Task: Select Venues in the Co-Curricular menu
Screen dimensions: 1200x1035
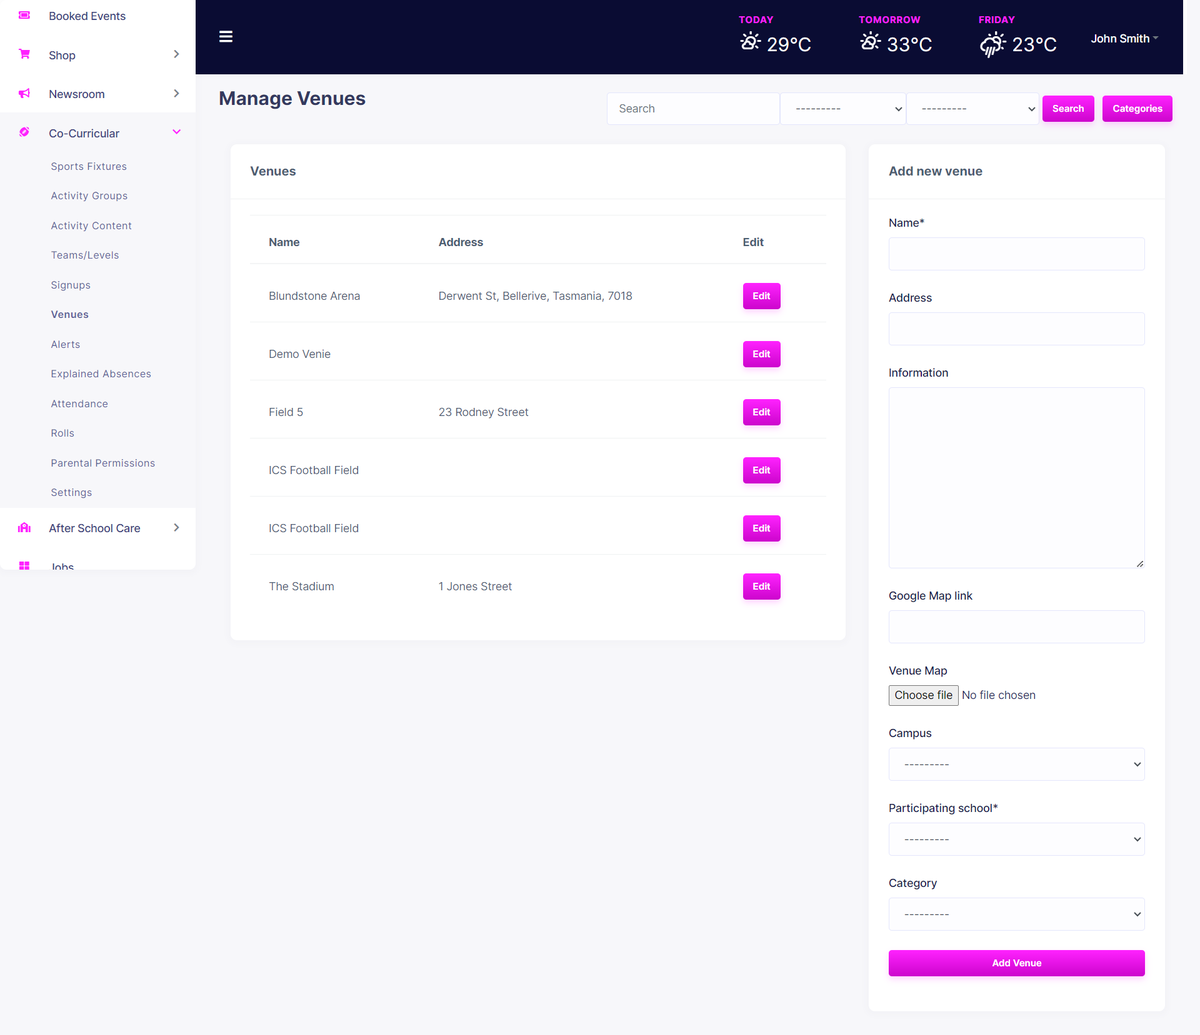Action: 69,314
